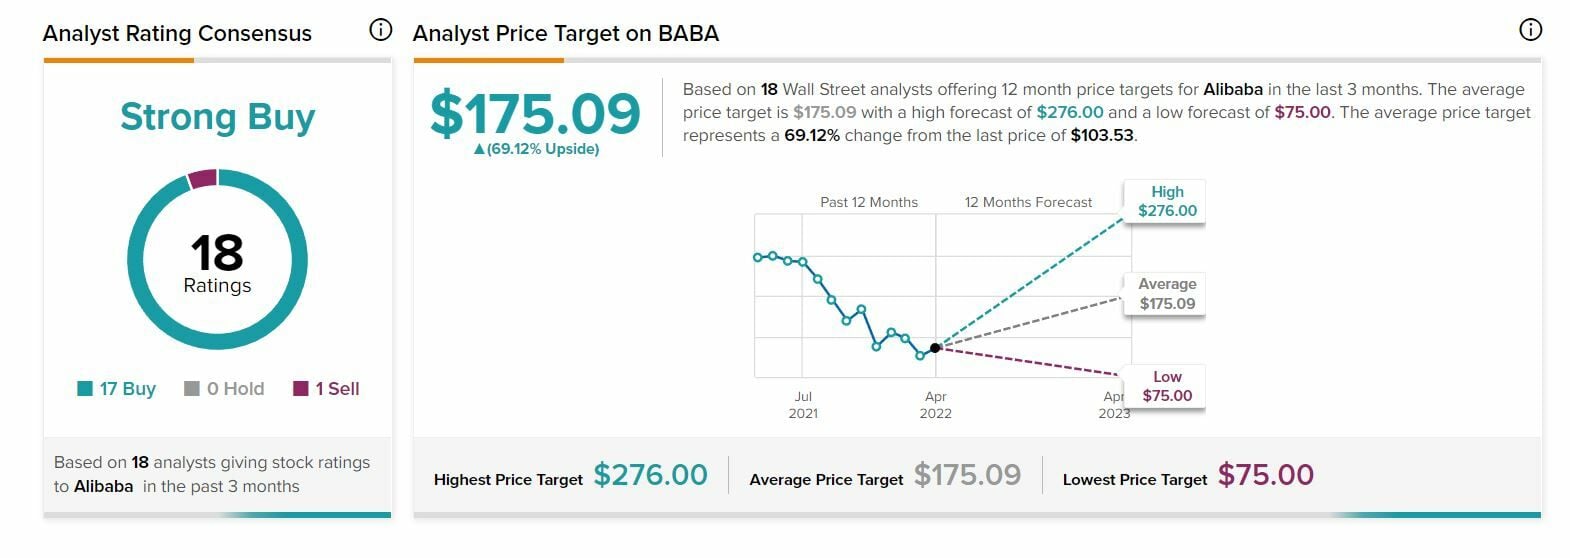Click the Jul 2021 axis label
1570x558 pixels.
click(803, 405)
